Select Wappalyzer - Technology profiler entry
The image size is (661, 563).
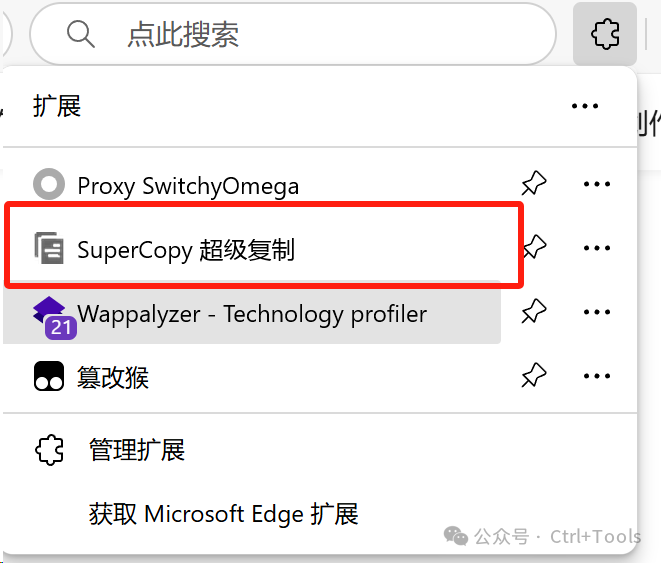point(252,314)
